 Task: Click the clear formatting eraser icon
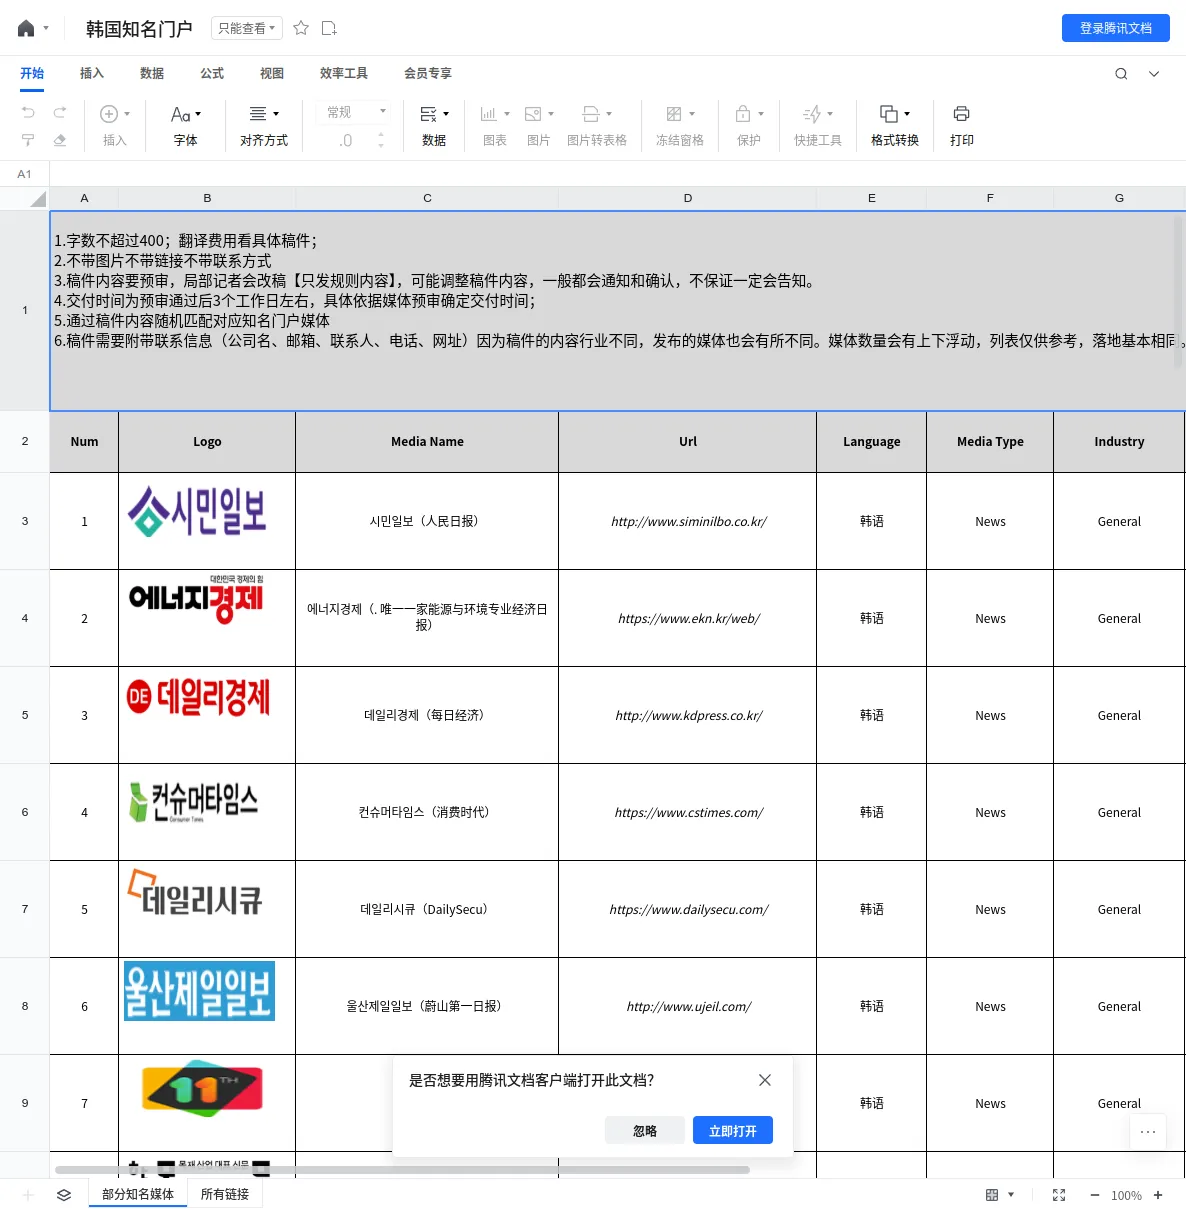pyautogui.click(x=60, y=140)
